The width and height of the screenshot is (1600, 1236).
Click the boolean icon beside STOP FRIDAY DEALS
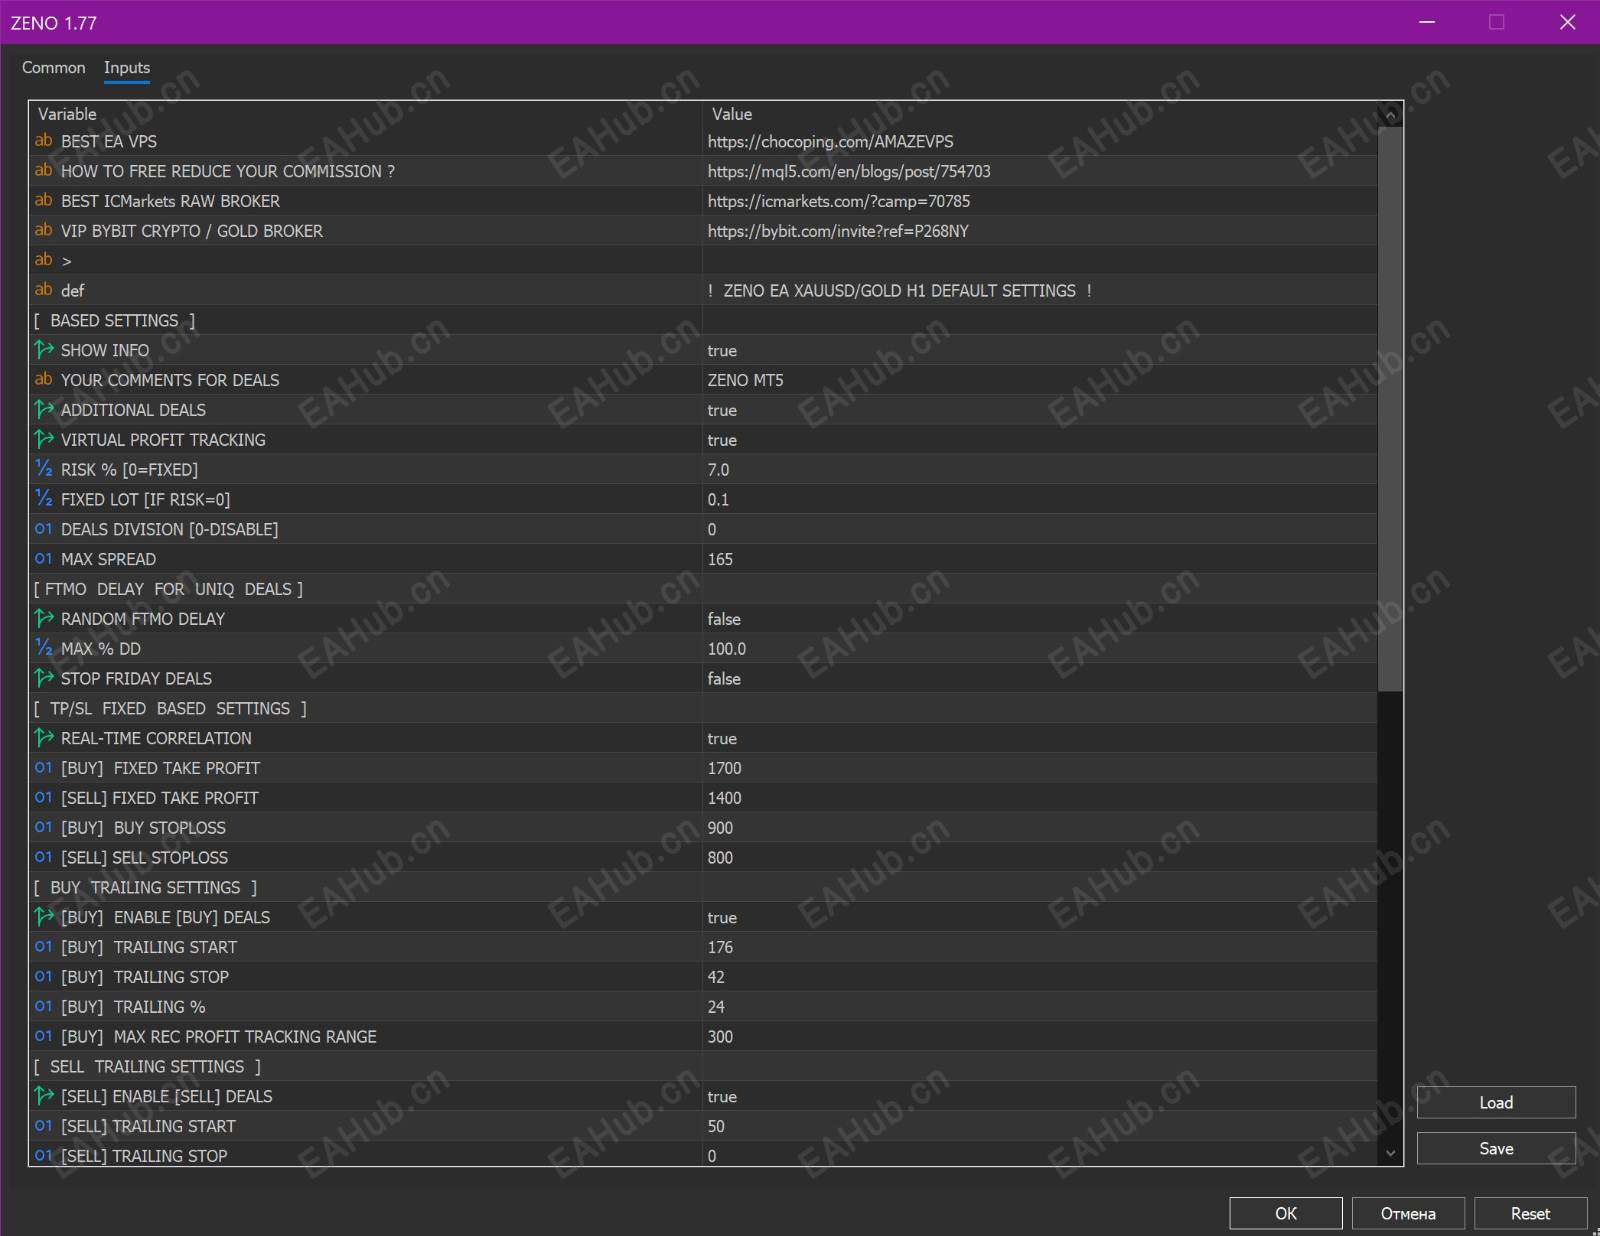coord(43,678)
